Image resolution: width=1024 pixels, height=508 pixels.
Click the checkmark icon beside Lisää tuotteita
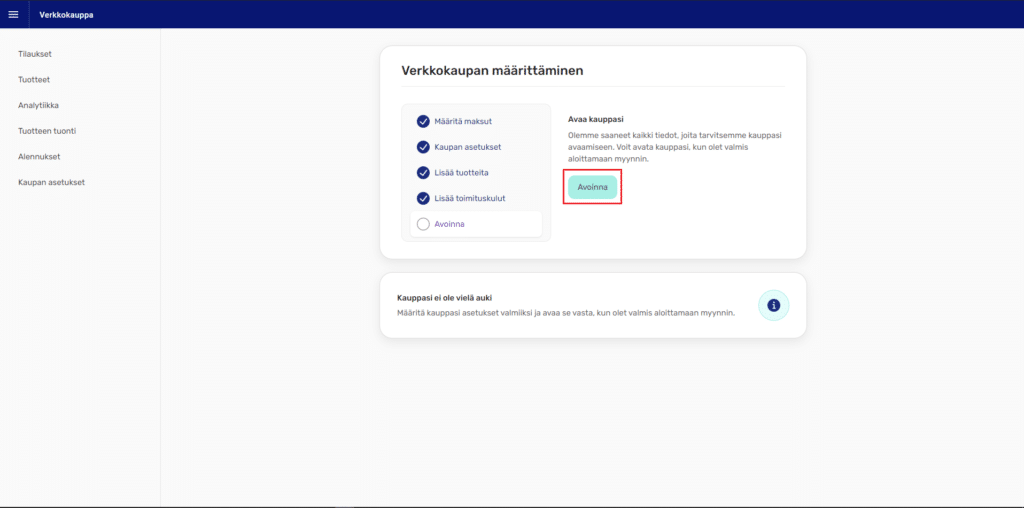tap(423, 173)
